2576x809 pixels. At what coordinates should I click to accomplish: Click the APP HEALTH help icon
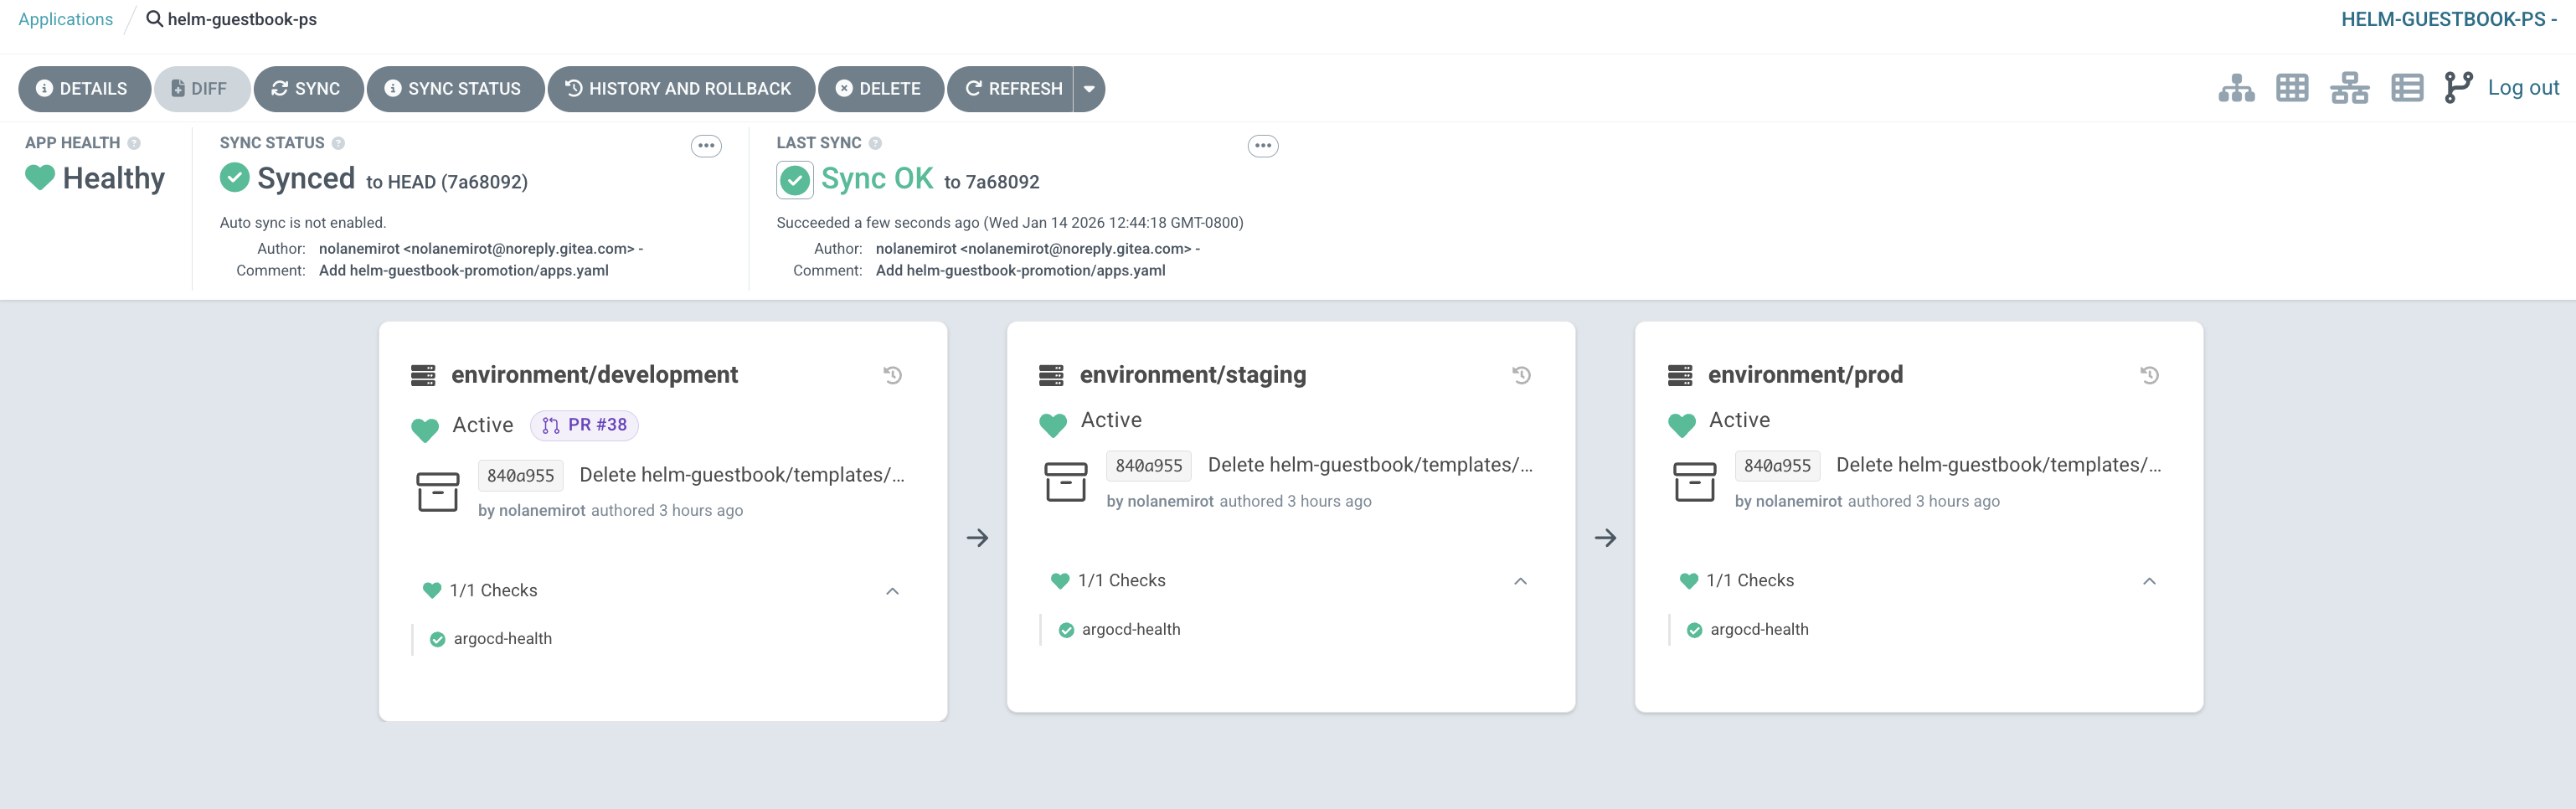[134, 143]
